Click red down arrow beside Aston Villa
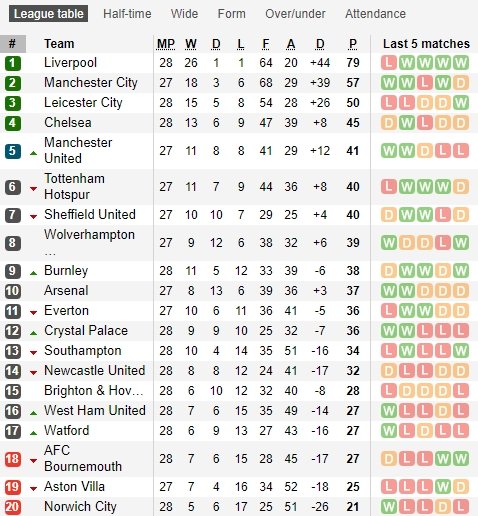The height and width of the screenshot is (516, 478). point(33,489)
